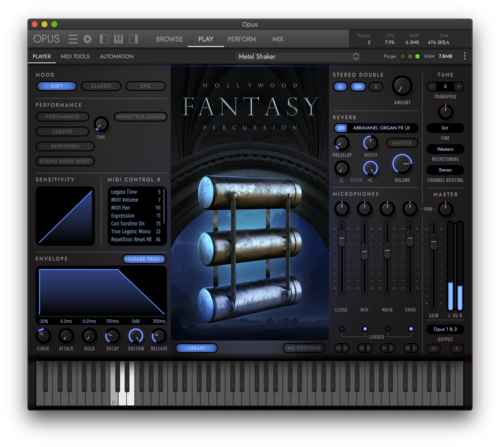Click the envelope Curve knob
Viewport: 500px width, 447px height.
(x=43, y=336)
